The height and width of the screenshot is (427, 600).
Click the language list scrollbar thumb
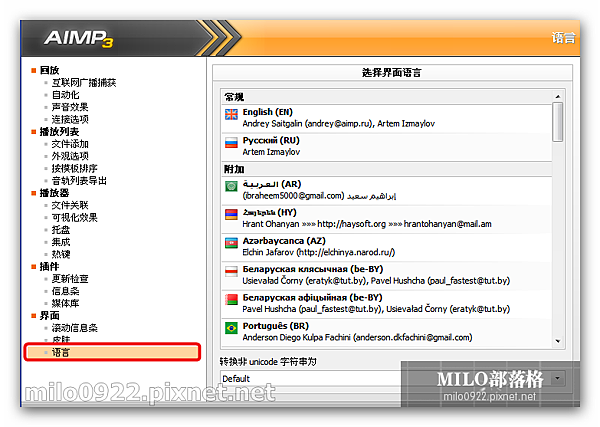click(x=558, y=122)
